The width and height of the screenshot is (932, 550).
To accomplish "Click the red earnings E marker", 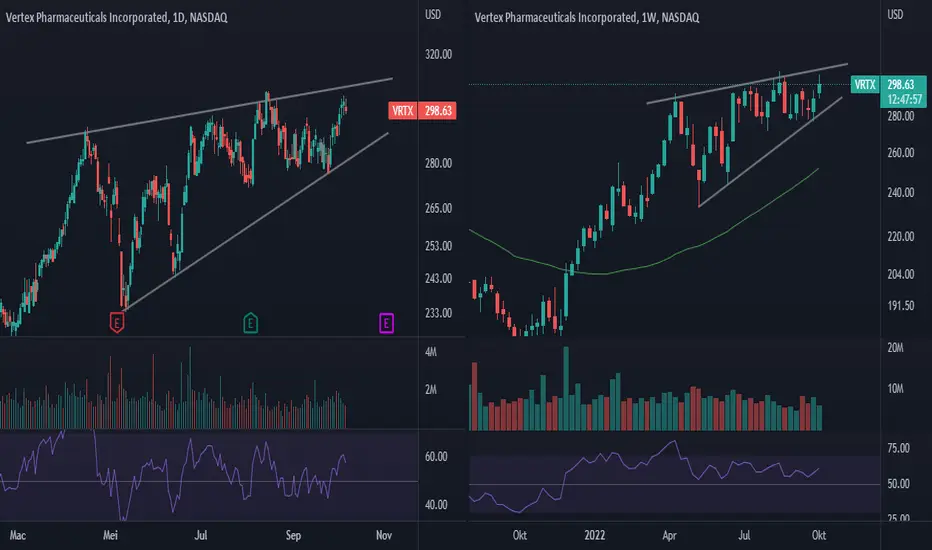I will coord(117,323).
